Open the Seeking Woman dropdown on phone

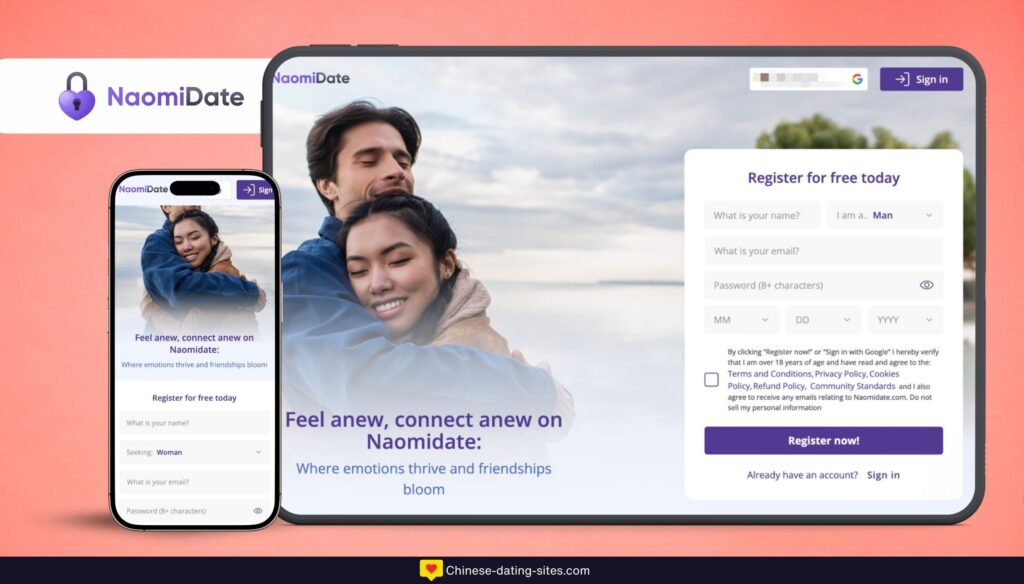coord(194,452)
